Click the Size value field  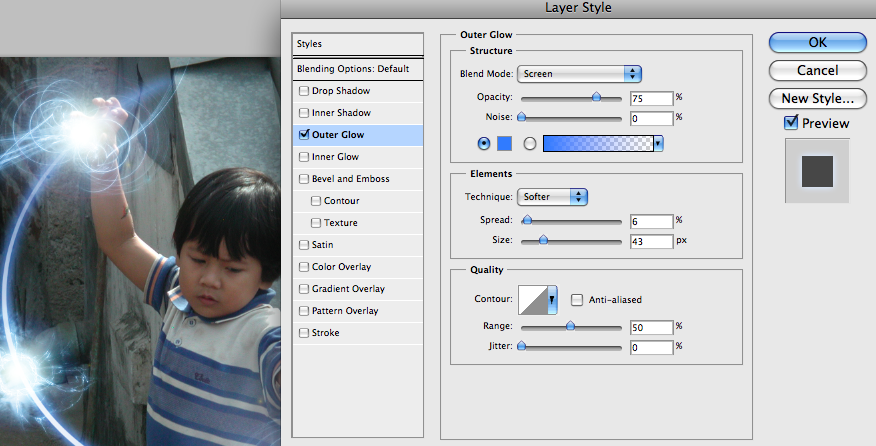(651, 241)
